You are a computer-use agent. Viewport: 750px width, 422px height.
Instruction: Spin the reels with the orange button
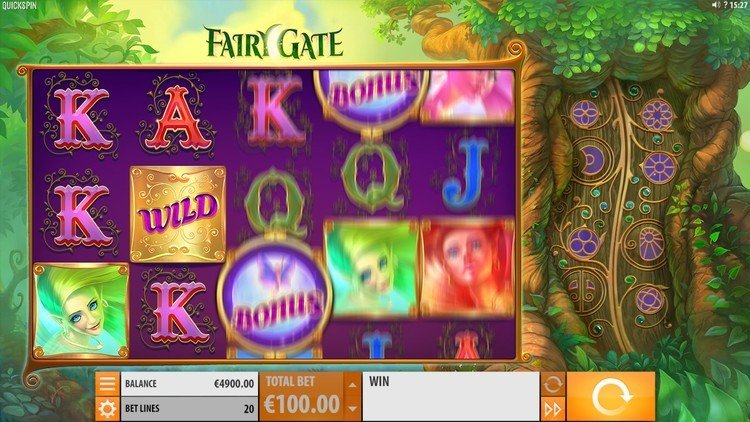click(611, 397)
